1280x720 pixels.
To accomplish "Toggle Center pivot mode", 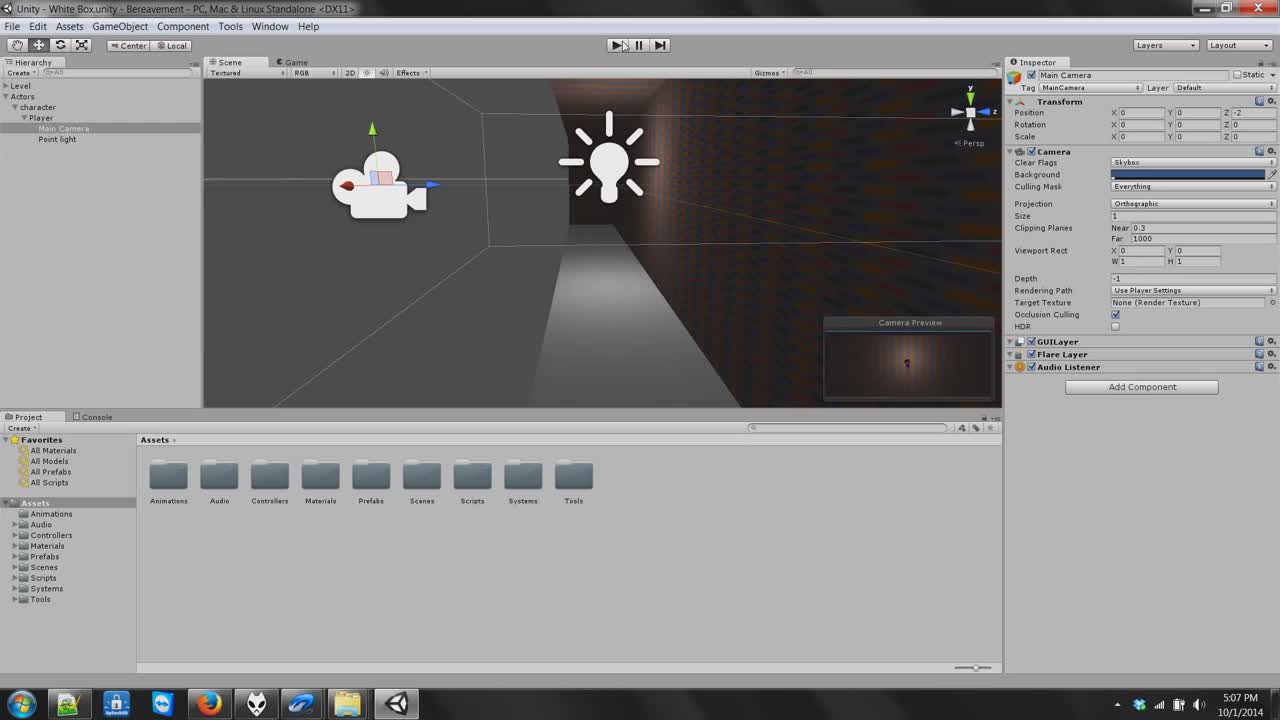I will click(x=129, y=45).
